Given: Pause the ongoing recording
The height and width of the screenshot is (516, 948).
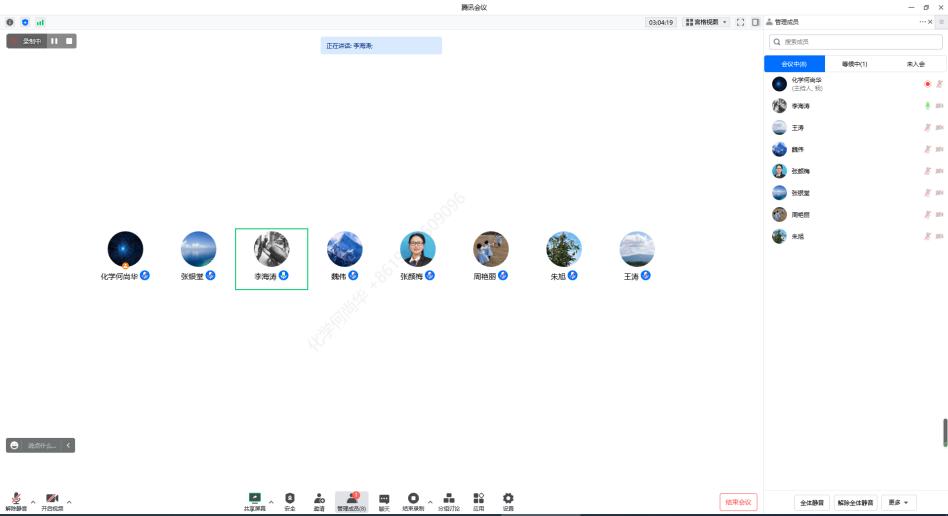Looking at the screenshot, I should pyautogui.click(x=54, y=41).
